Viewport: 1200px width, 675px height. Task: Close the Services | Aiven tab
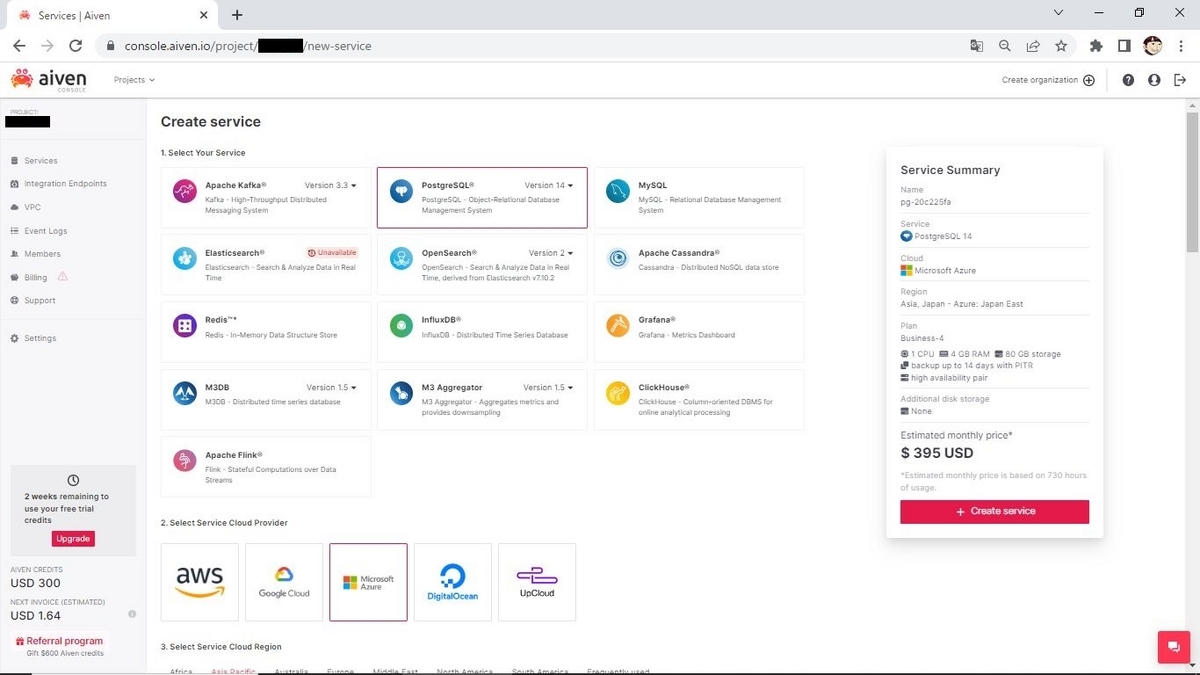pos(203,15)
